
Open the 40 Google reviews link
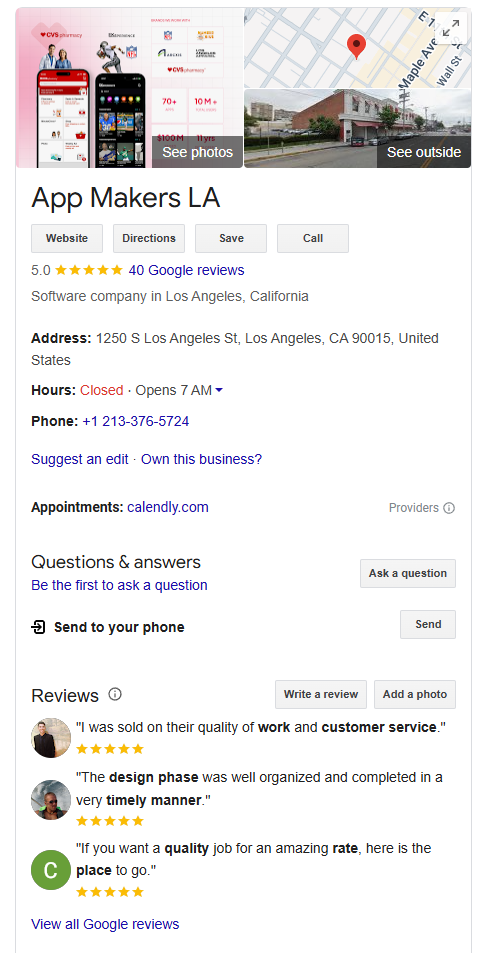pos(187,270)
